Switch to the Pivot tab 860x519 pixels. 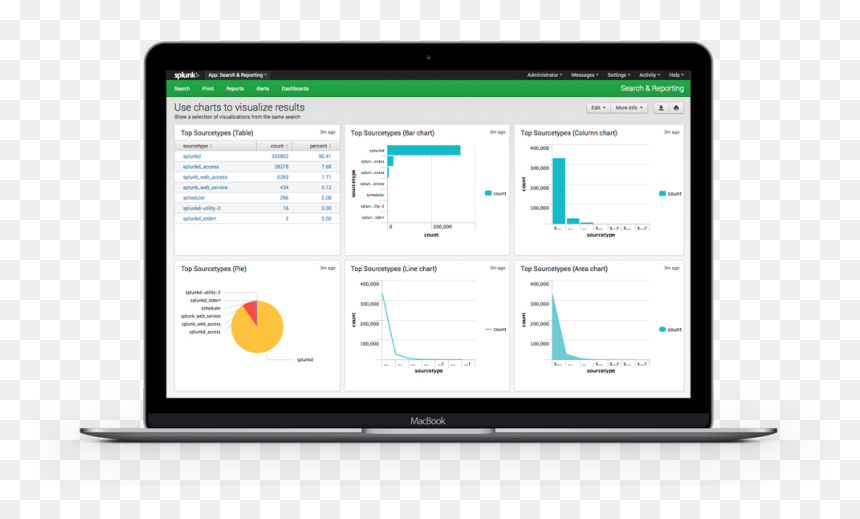coord(208,88)
